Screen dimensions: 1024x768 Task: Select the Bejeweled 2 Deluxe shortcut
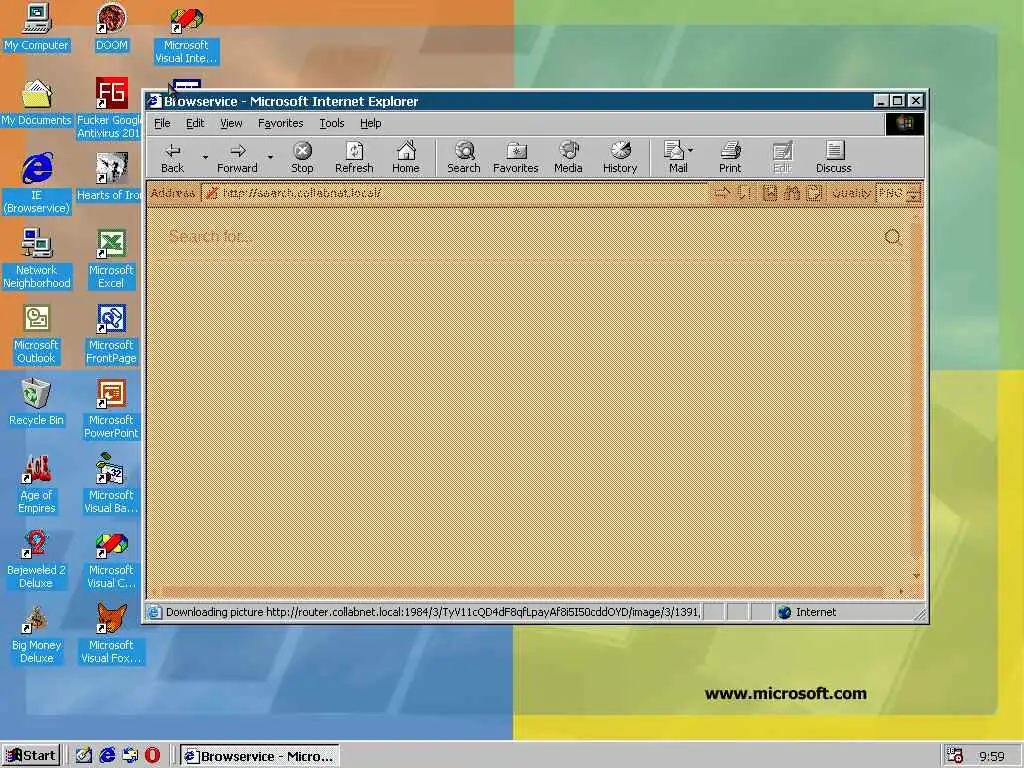pyautogui.click(x=37, y=559)
